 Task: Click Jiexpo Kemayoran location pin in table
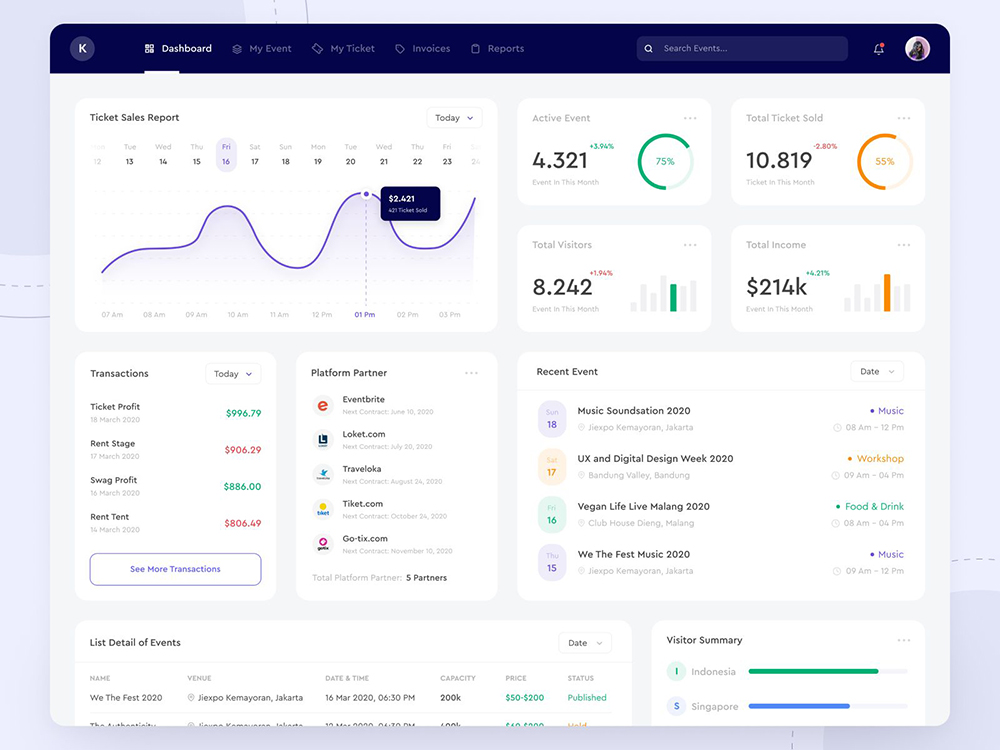click(191, 698)
